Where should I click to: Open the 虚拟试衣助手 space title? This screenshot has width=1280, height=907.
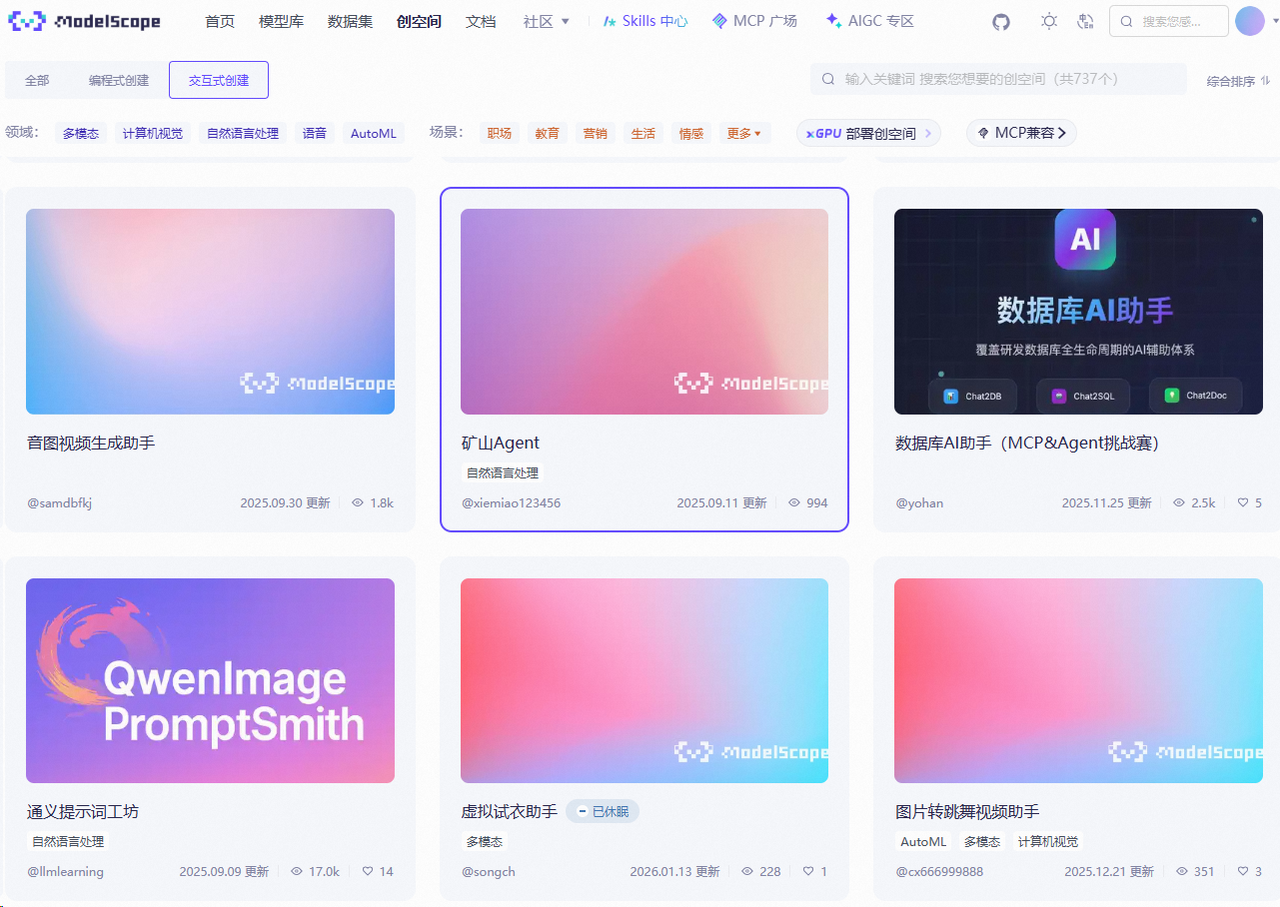(509, 811)
